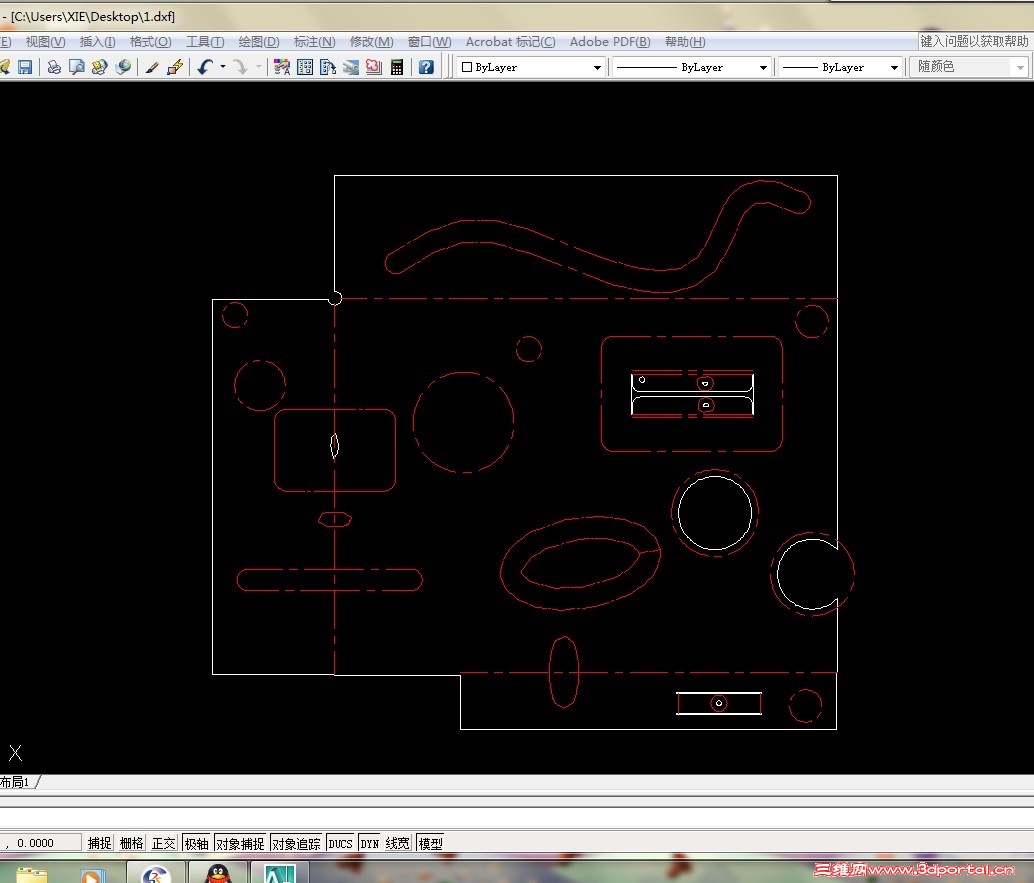Toggle 栅格 grid display
The width and height of the screenshot is (1034, 883).
(131, 843)
